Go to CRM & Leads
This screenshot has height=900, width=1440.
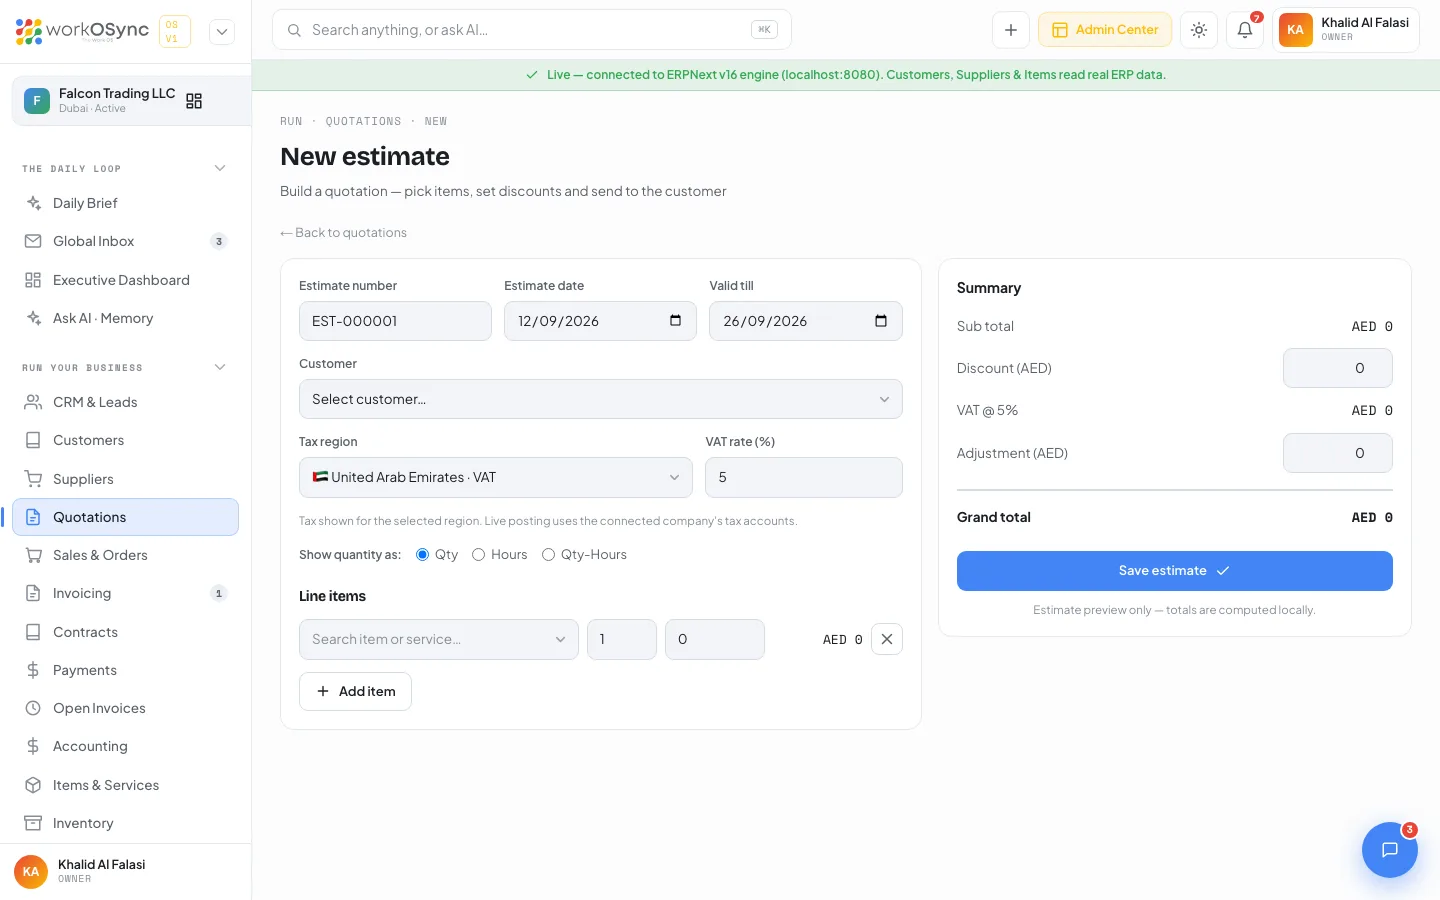coord(126,402)
